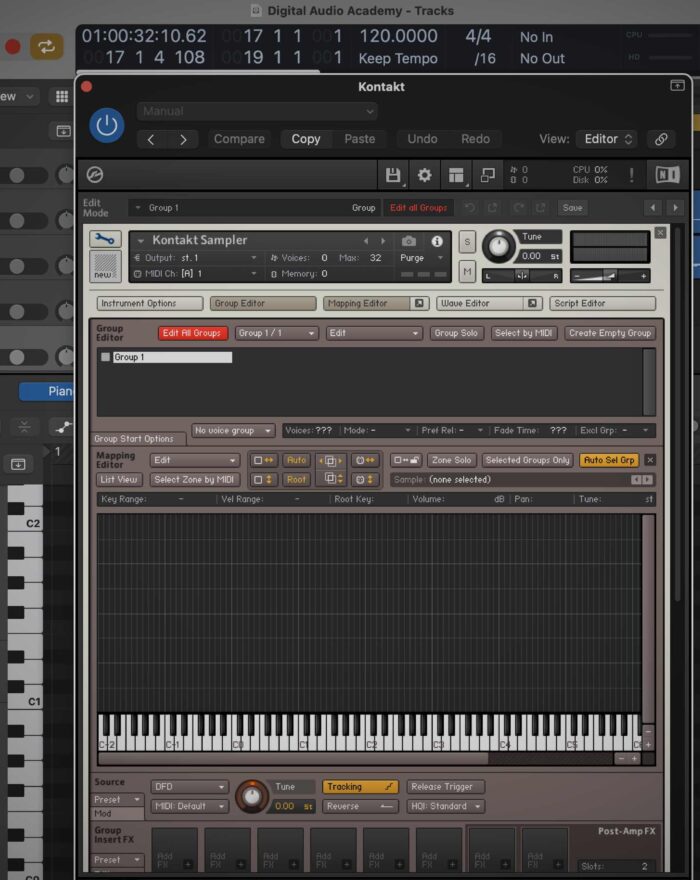700x880 pixels.
Task: Enable Release Trigger in Source
Action: pyautogui.click(x=446, y=787)
